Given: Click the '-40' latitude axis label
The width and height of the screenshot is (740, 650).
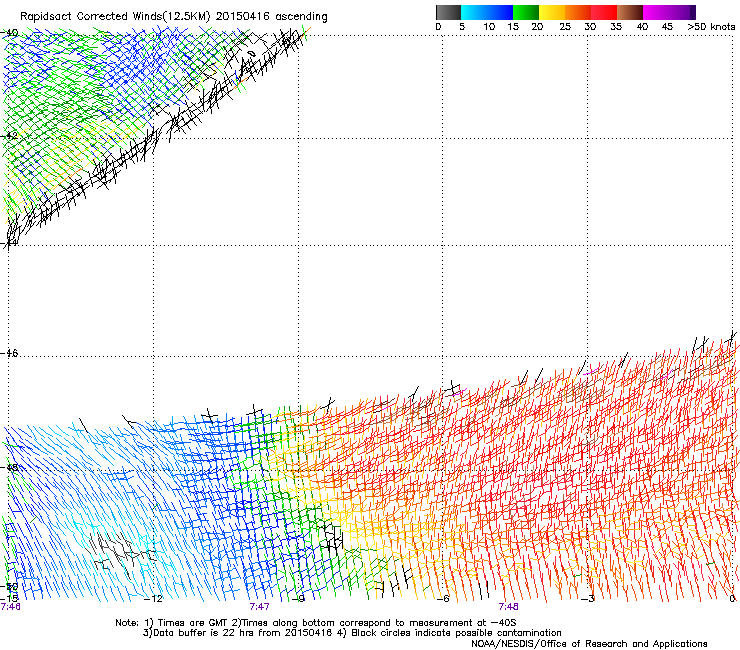Looking at the screenshot, I should [10, 33].
